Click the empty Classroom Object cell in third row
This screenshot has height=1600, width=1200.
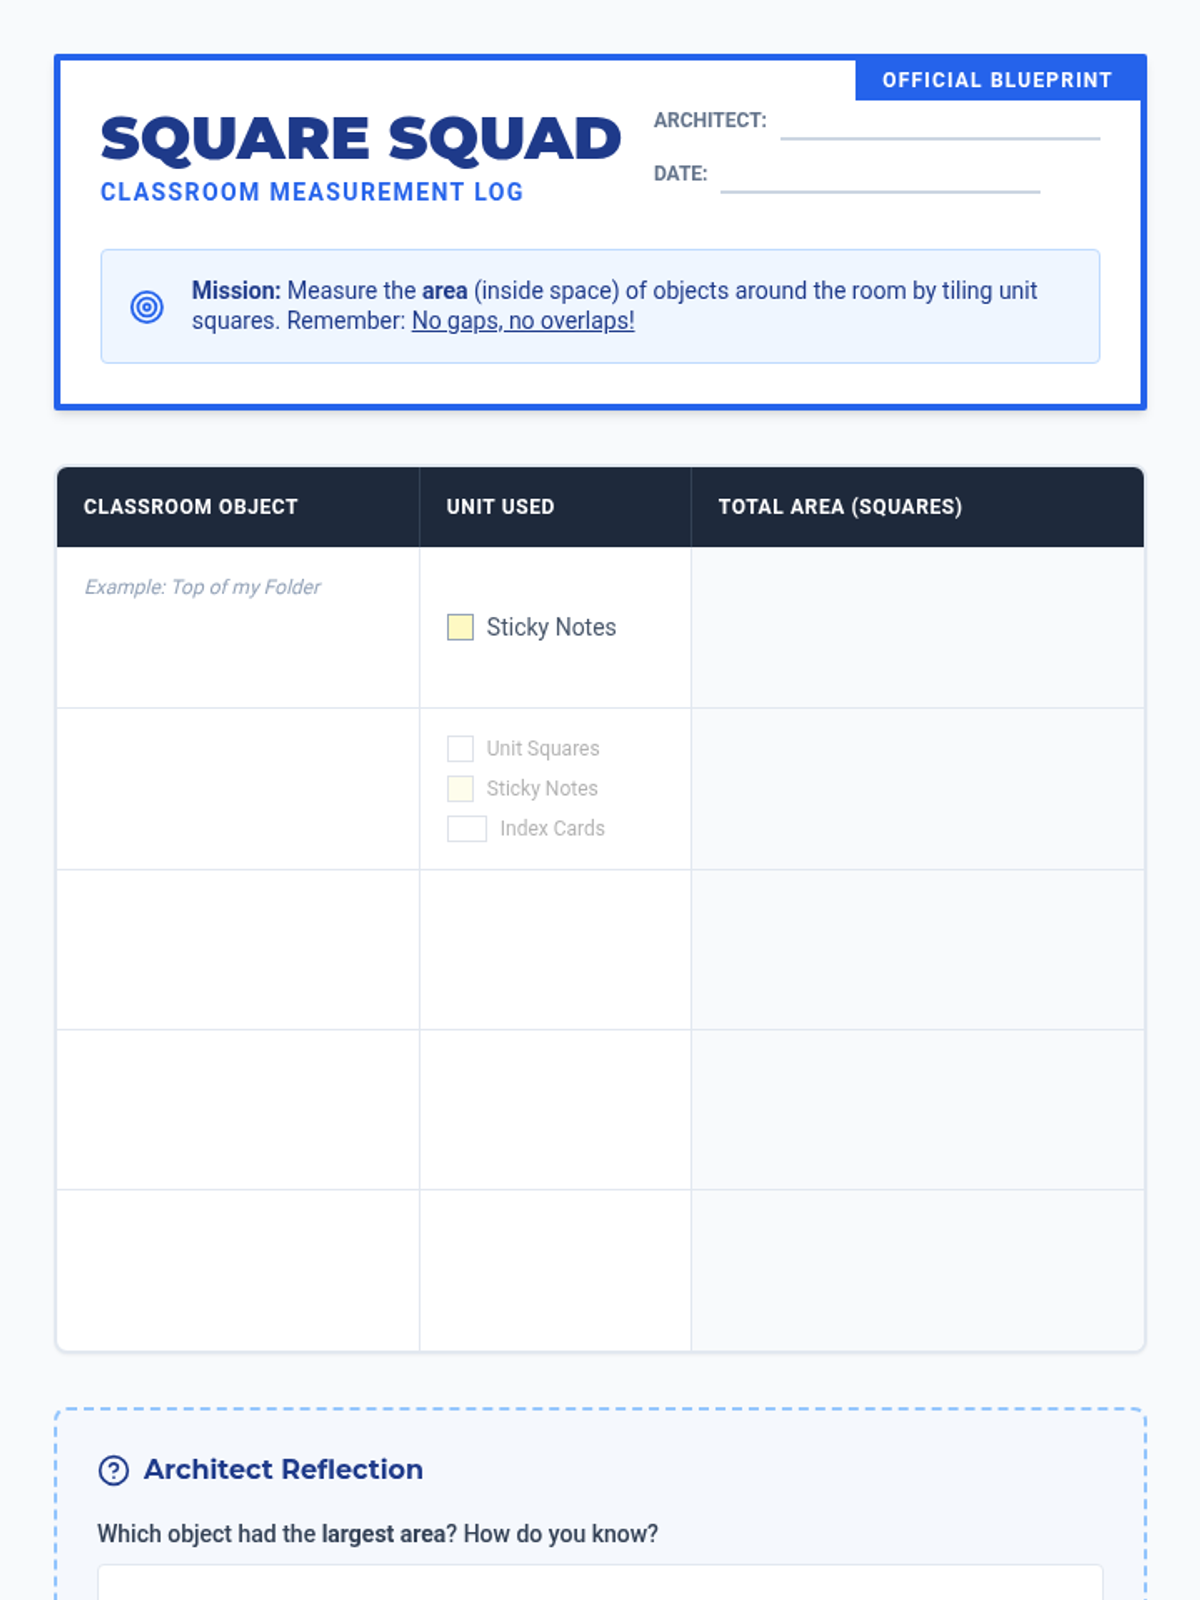[238, 950]
